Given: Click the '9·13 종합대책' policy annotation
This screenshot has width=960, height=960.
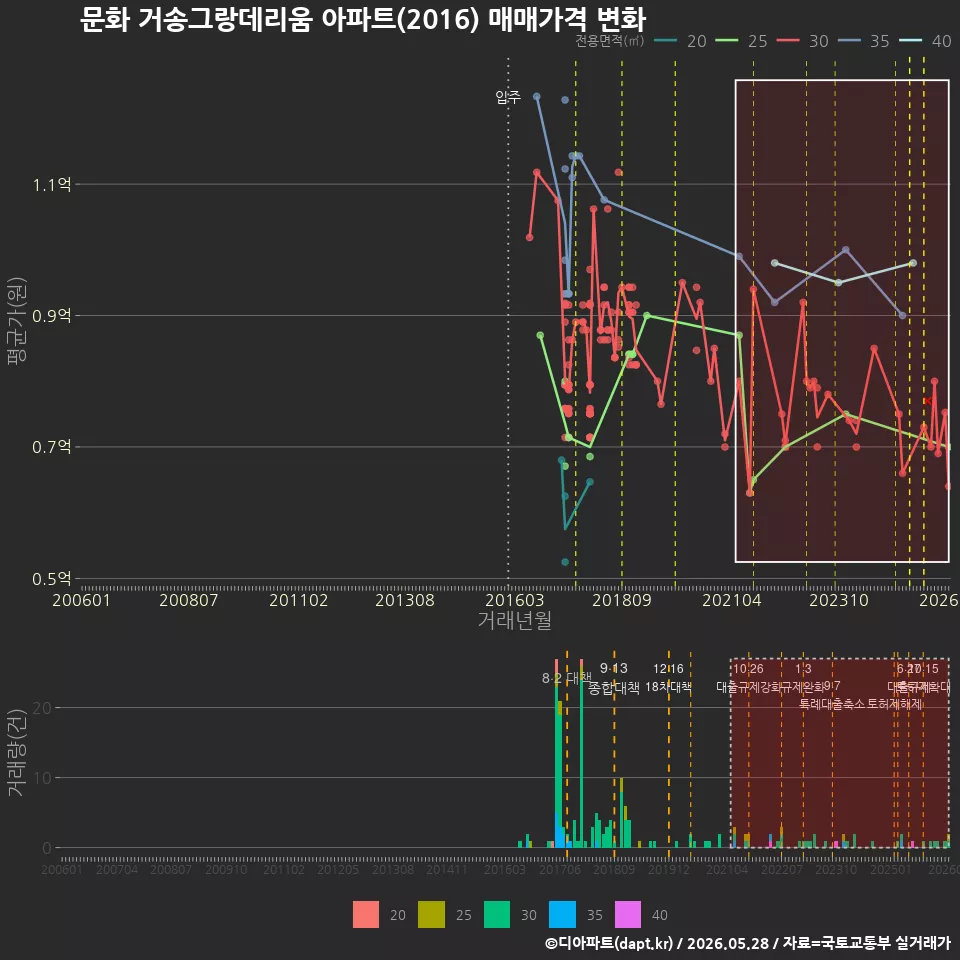Looking at the screenshot, I should pyautogui.click(x=613, y=678).
